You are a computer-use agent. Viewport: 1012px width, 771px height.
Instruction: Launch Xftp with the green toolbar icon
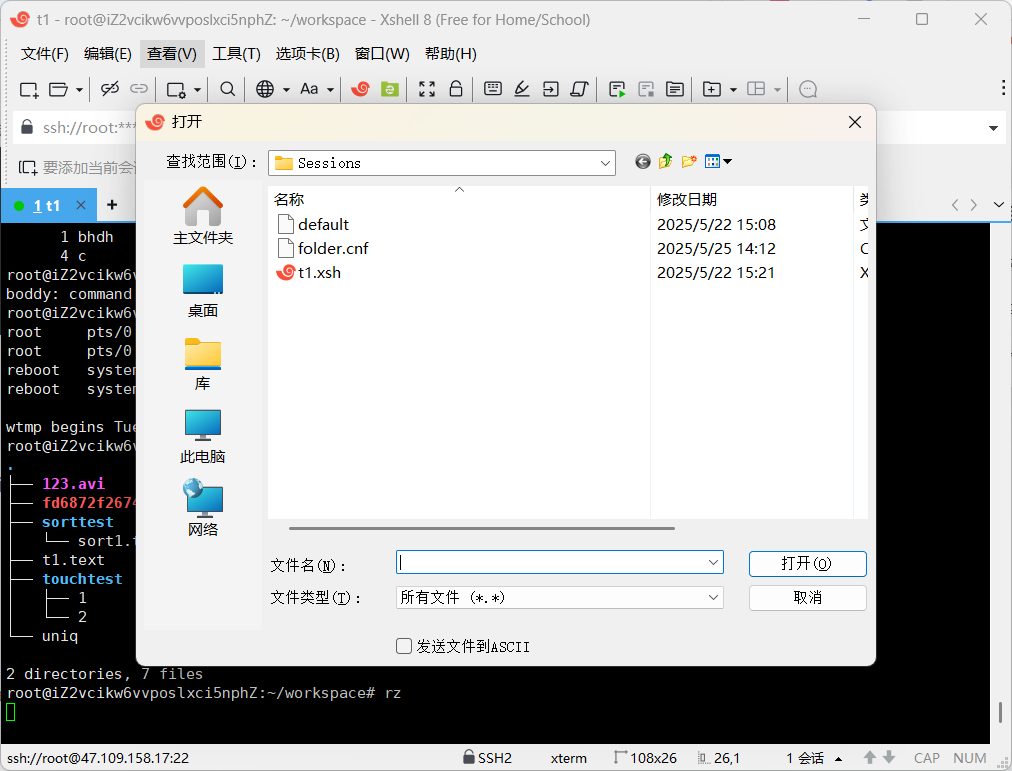pos(390,89)
